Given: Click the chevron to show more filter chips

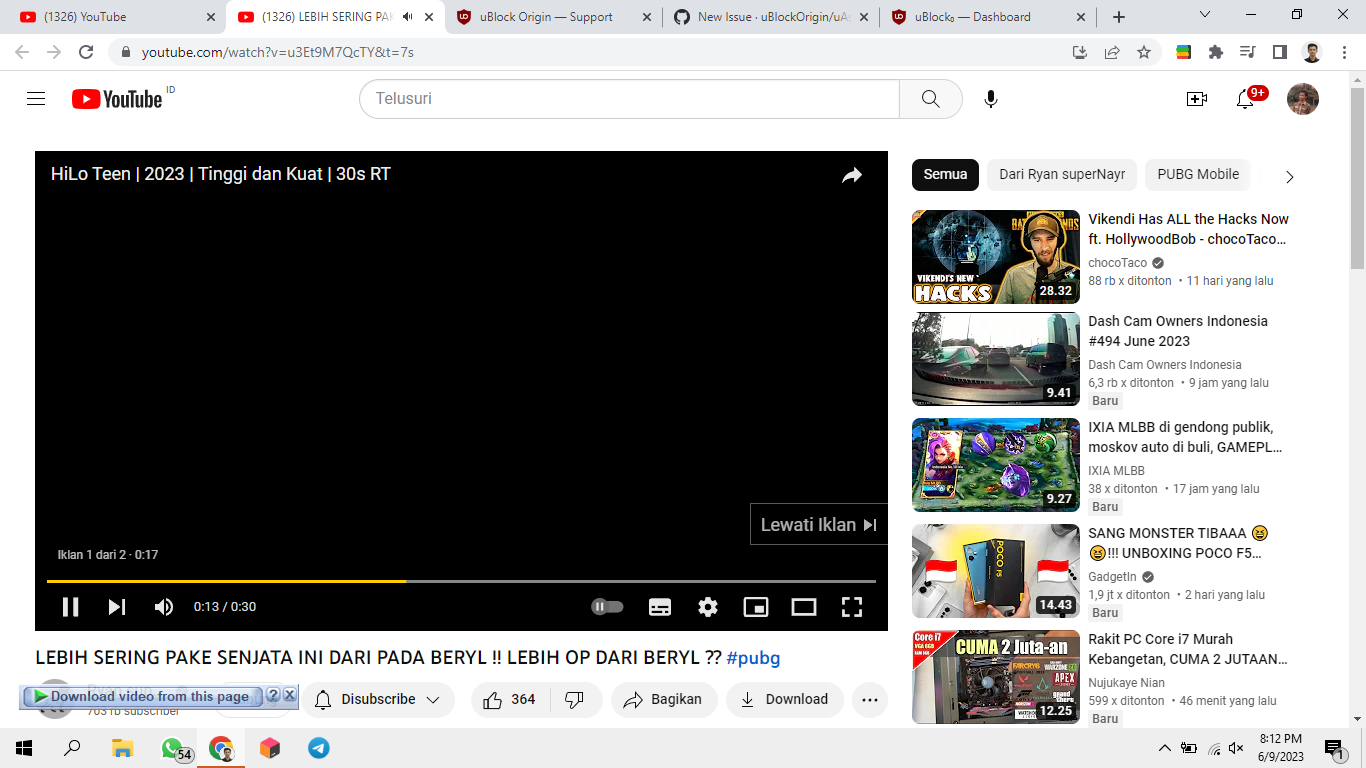Looking at the screenshot, I should [1289, 175].
